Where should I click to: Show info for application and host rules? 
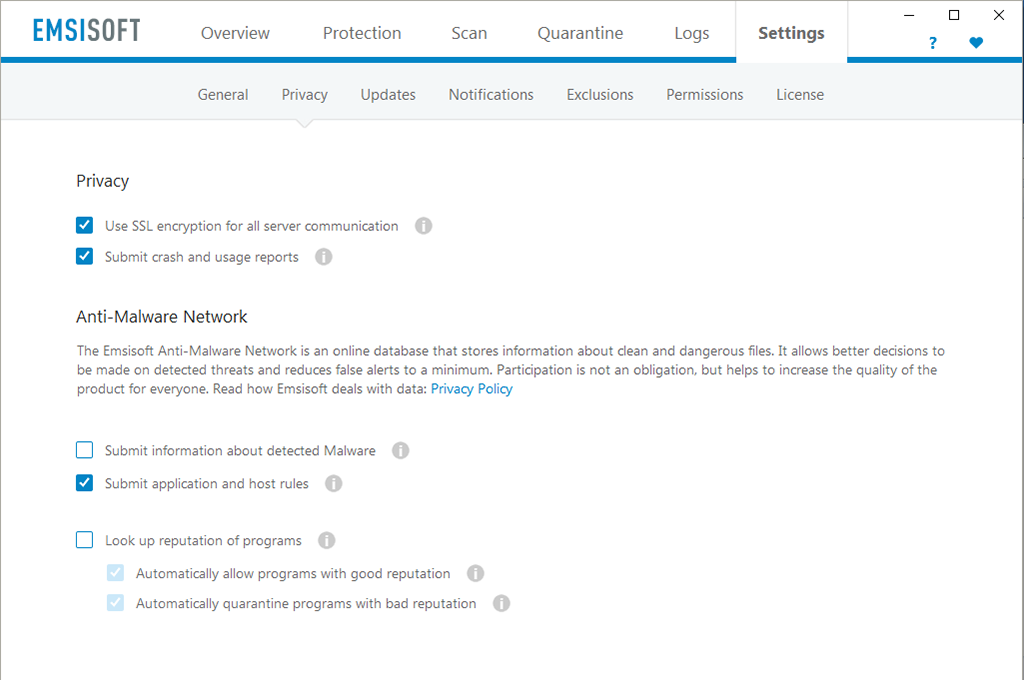point(333,484)
